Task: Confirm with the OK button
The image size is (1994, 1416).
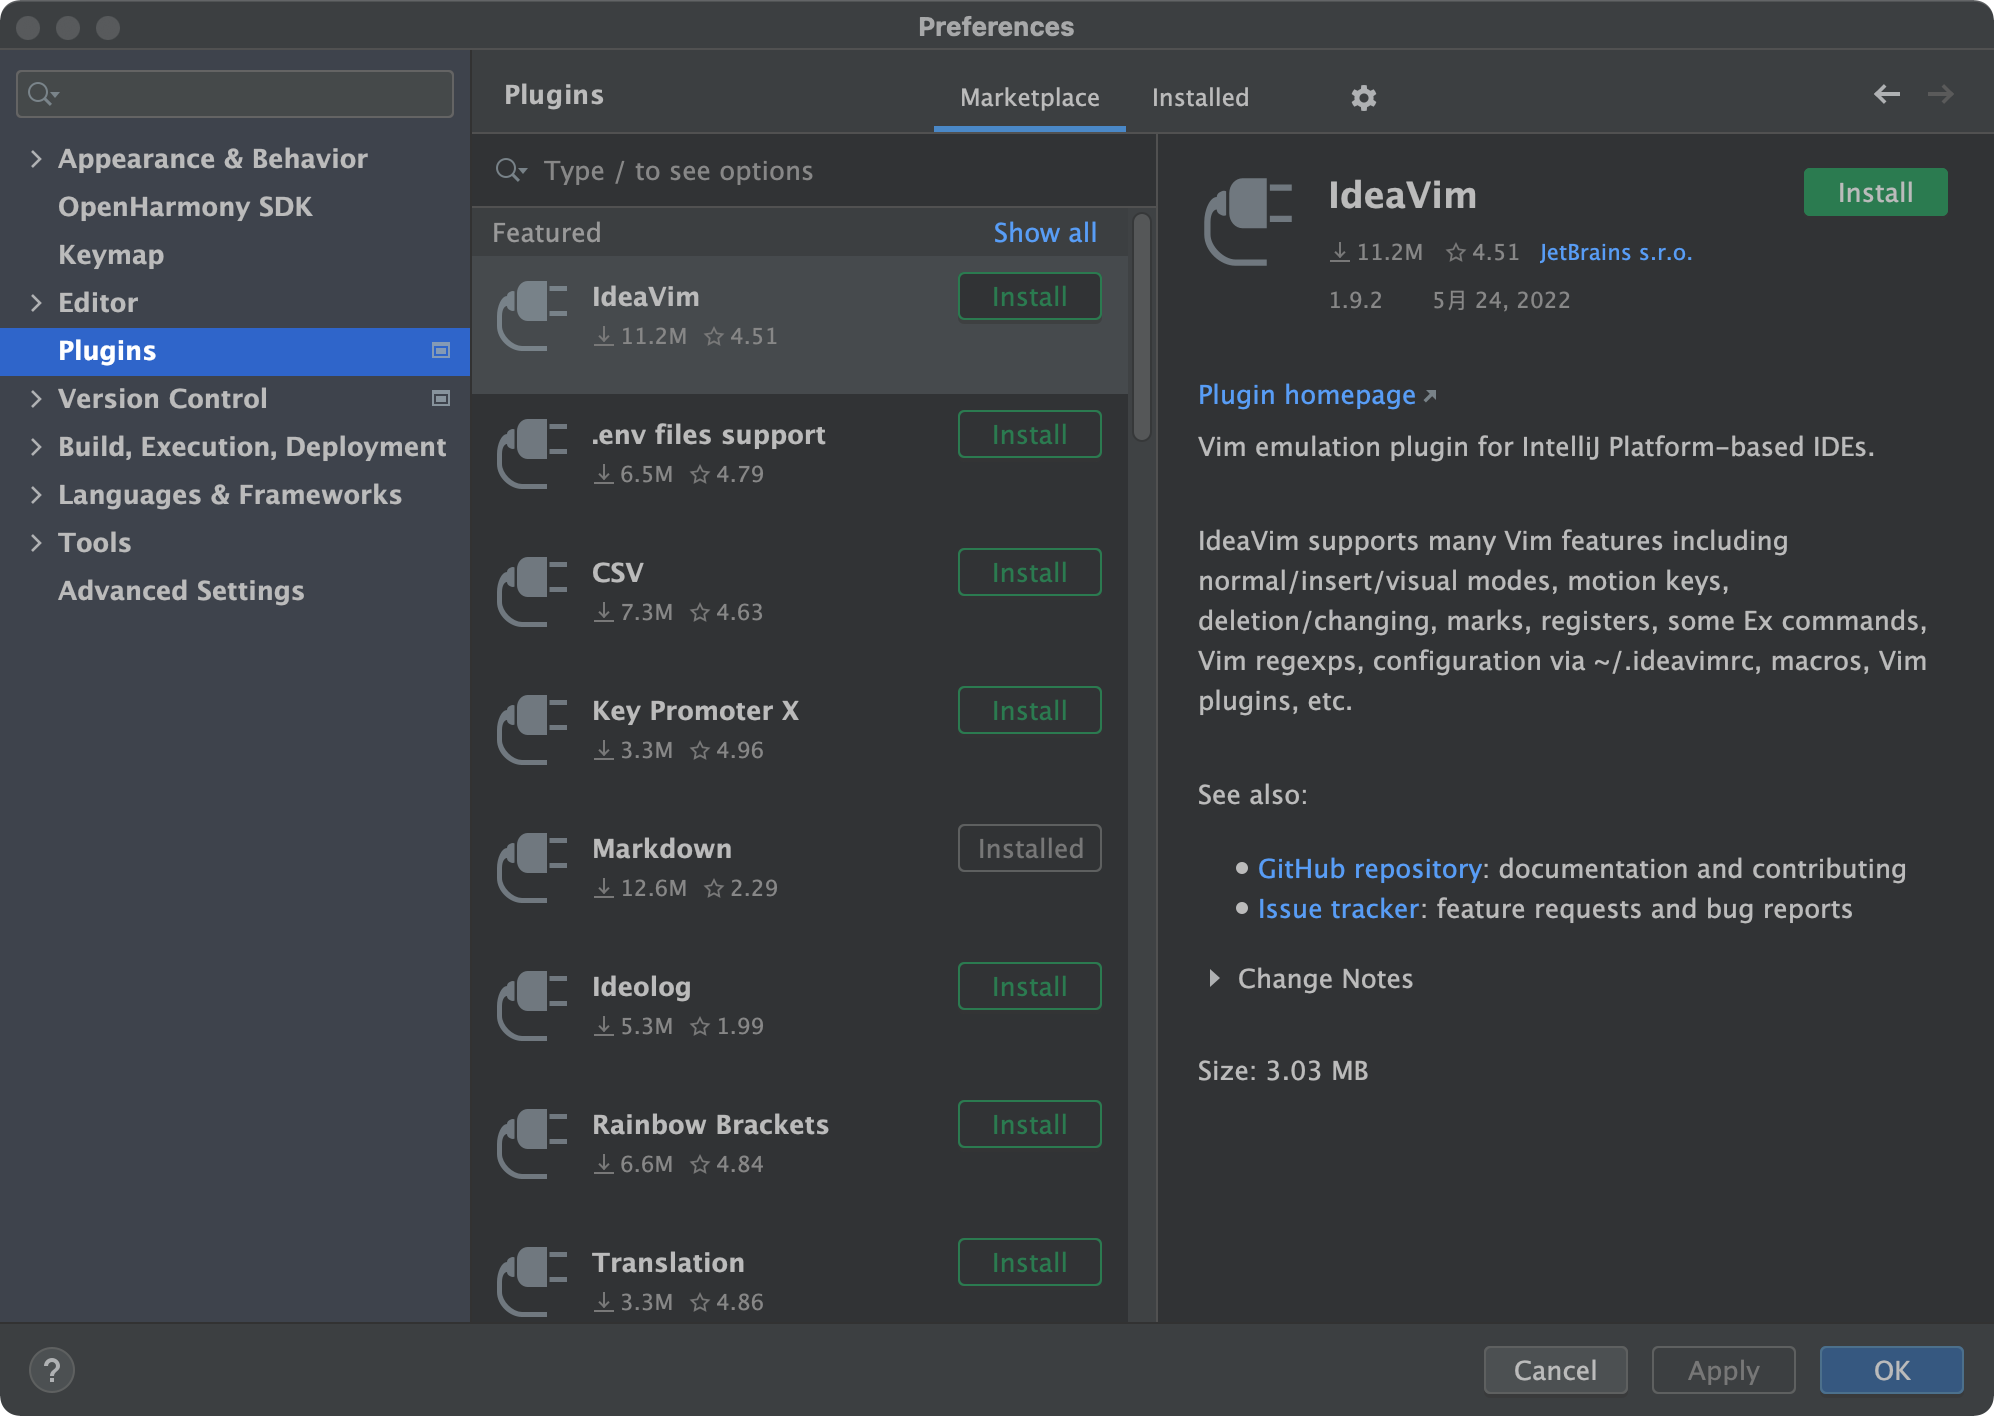Action: tap(1891, 1370)
